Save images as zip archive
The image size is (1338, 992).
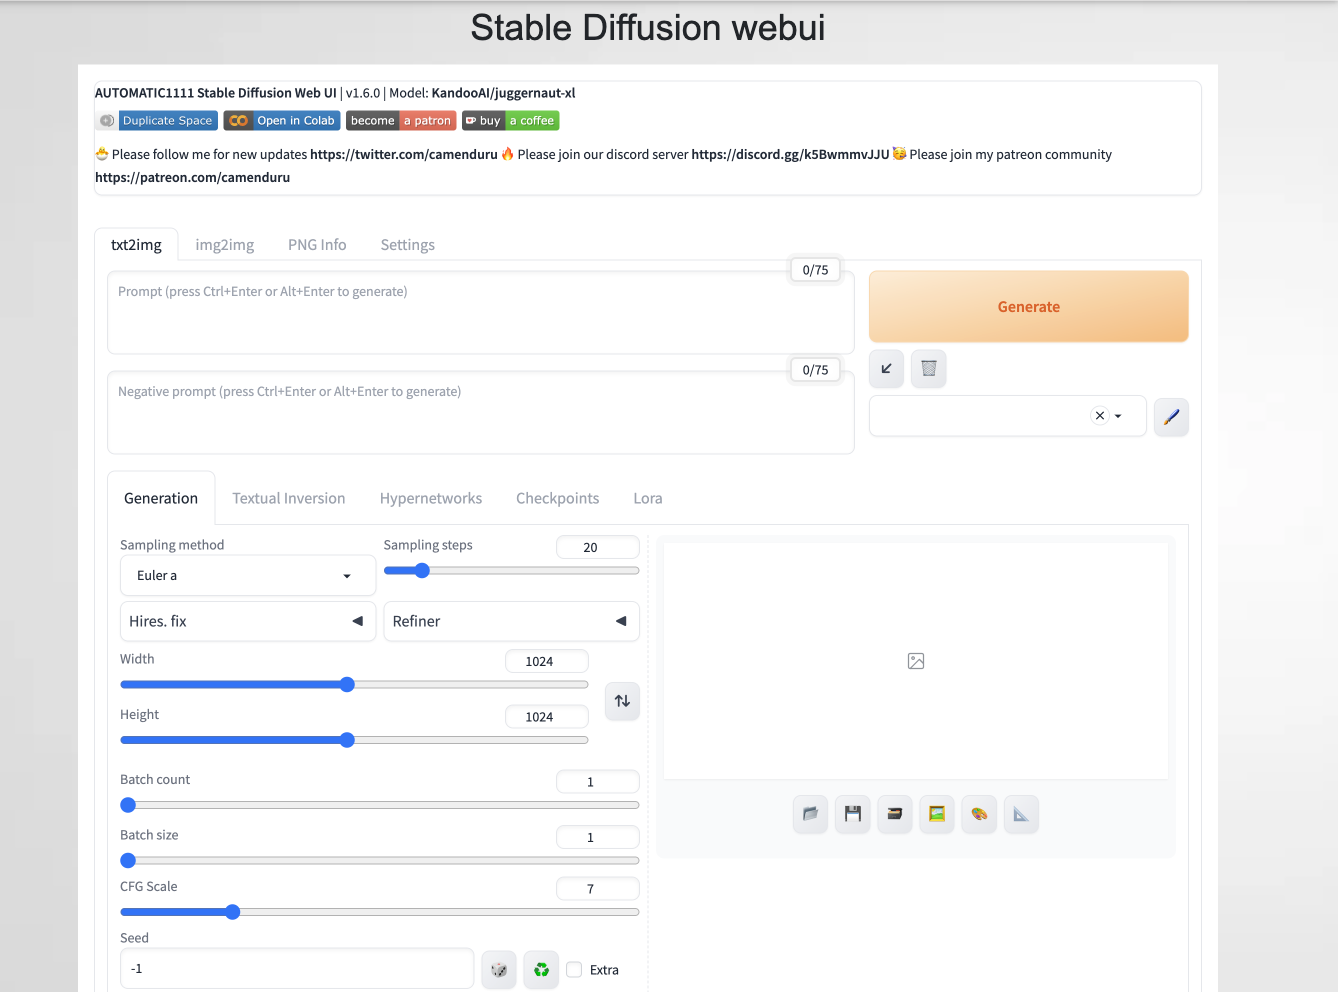[x=894, y=814]
